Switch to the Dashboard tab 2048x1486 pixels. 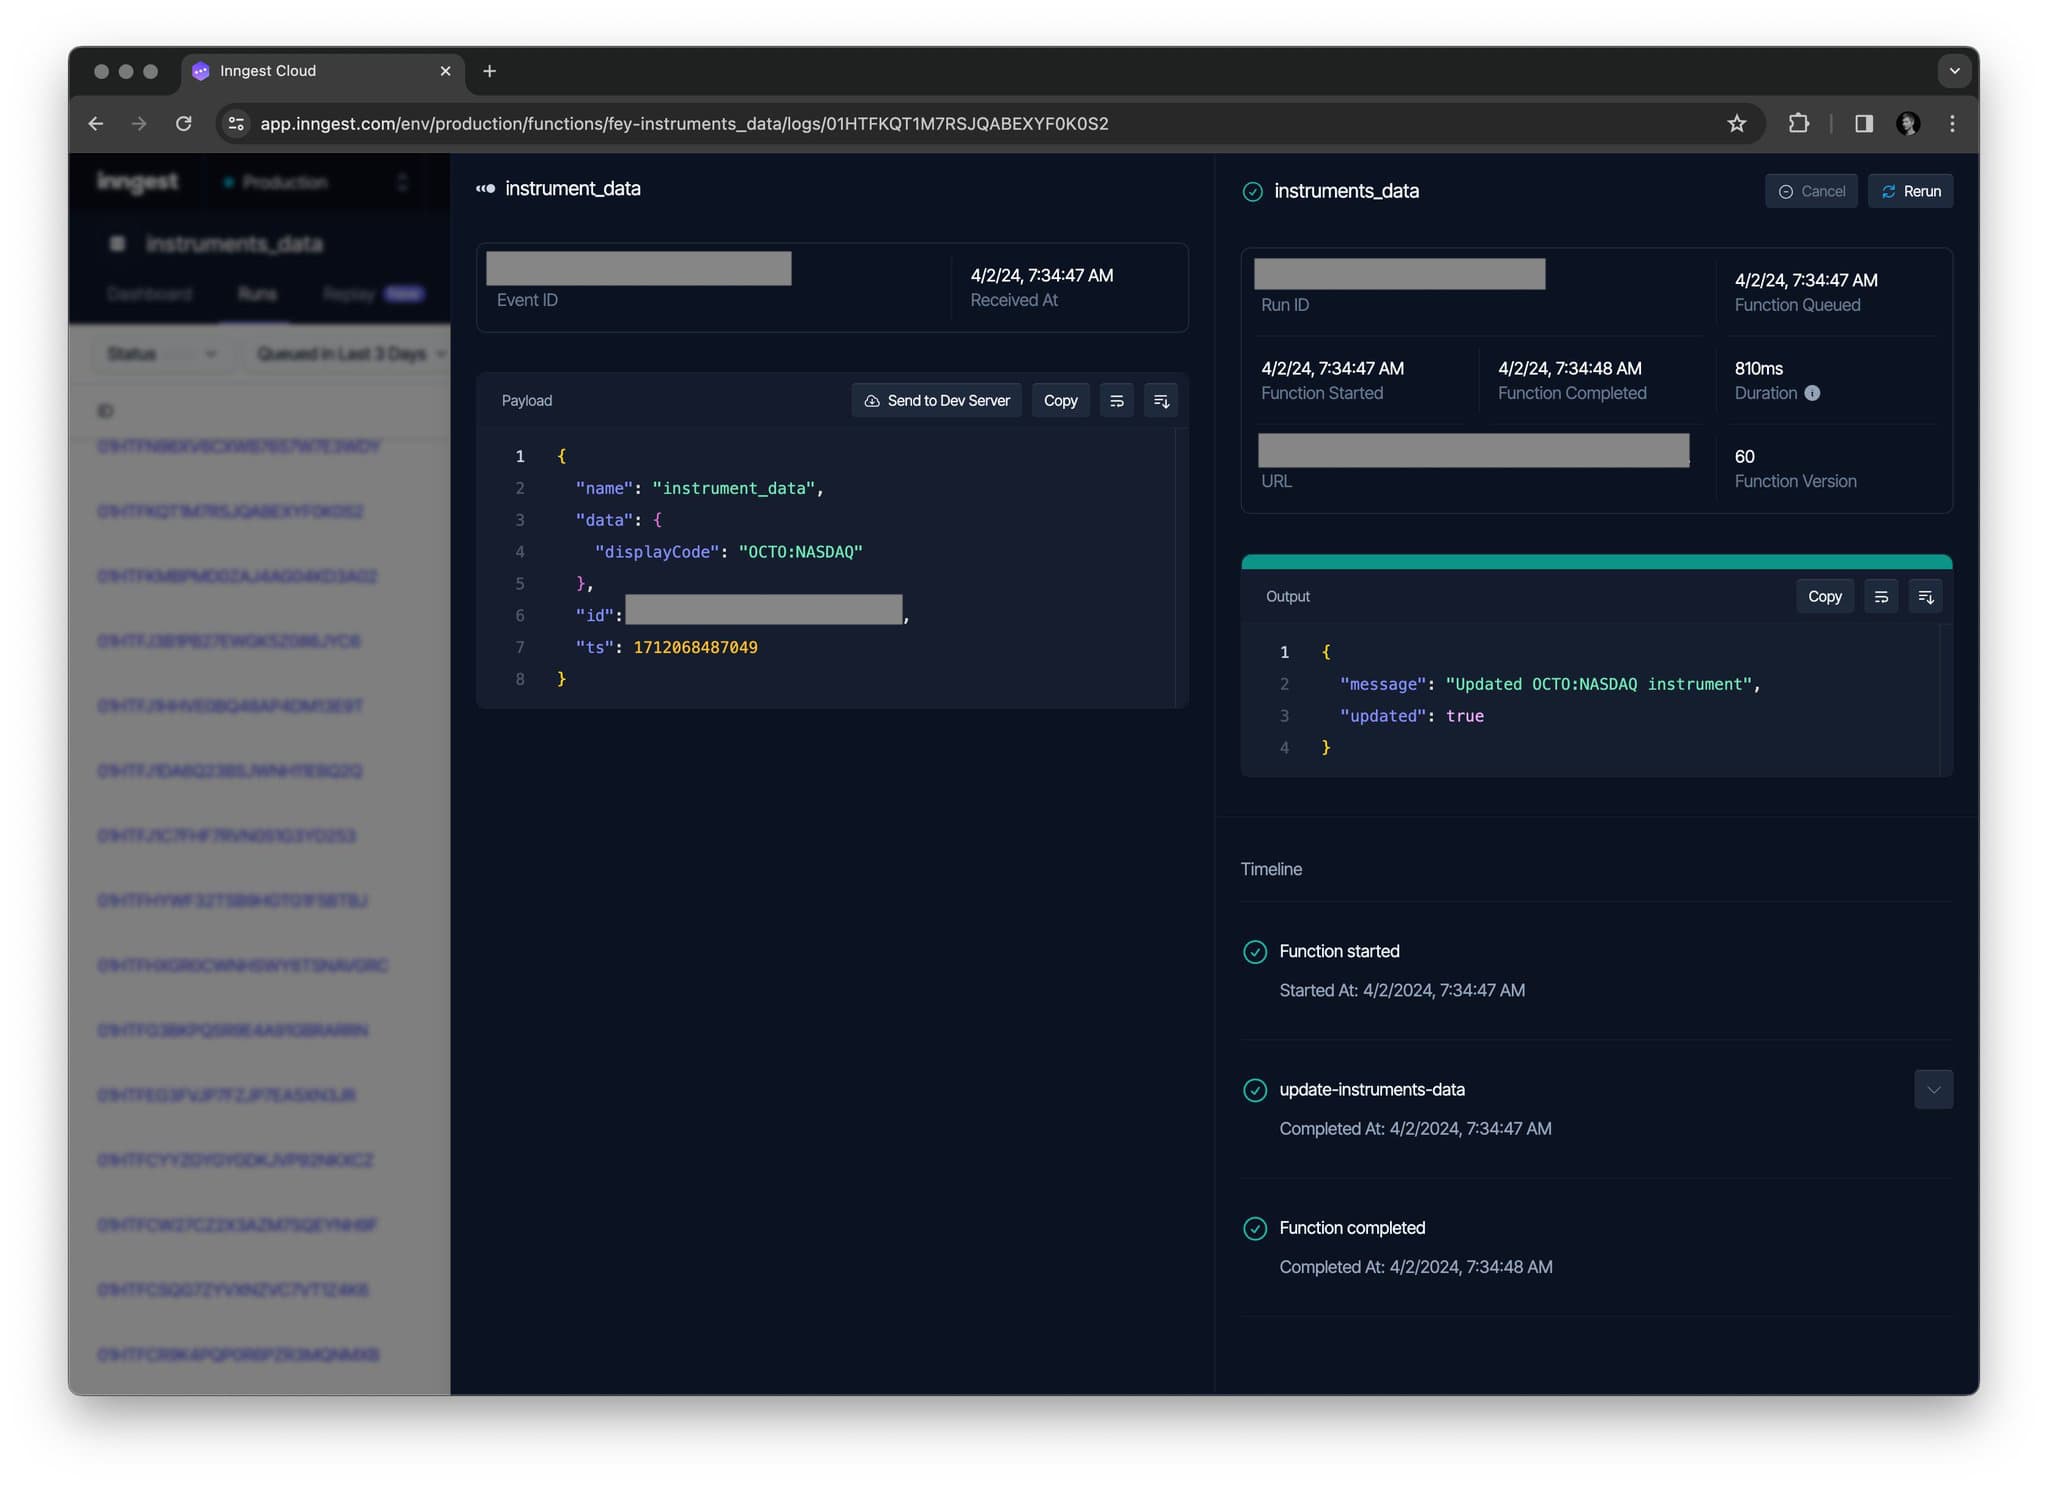150,293
